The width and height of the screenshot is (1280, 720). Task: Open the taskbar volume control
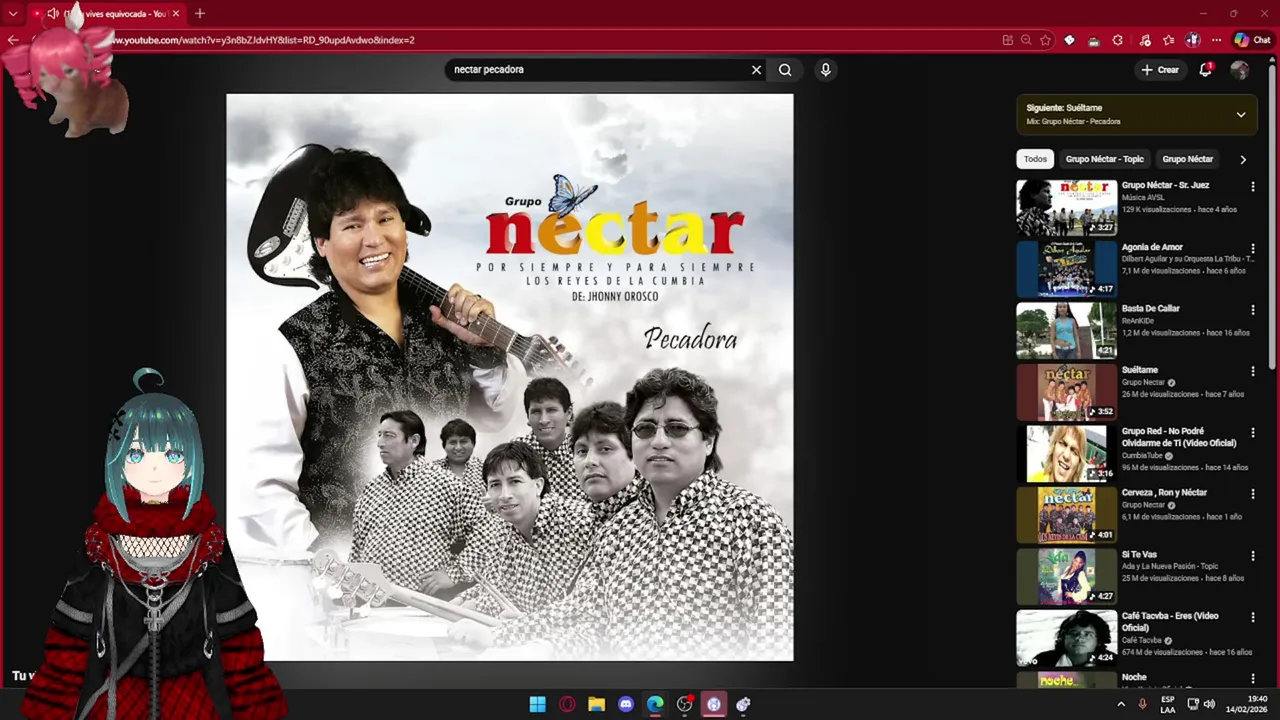click(1209, 704)
